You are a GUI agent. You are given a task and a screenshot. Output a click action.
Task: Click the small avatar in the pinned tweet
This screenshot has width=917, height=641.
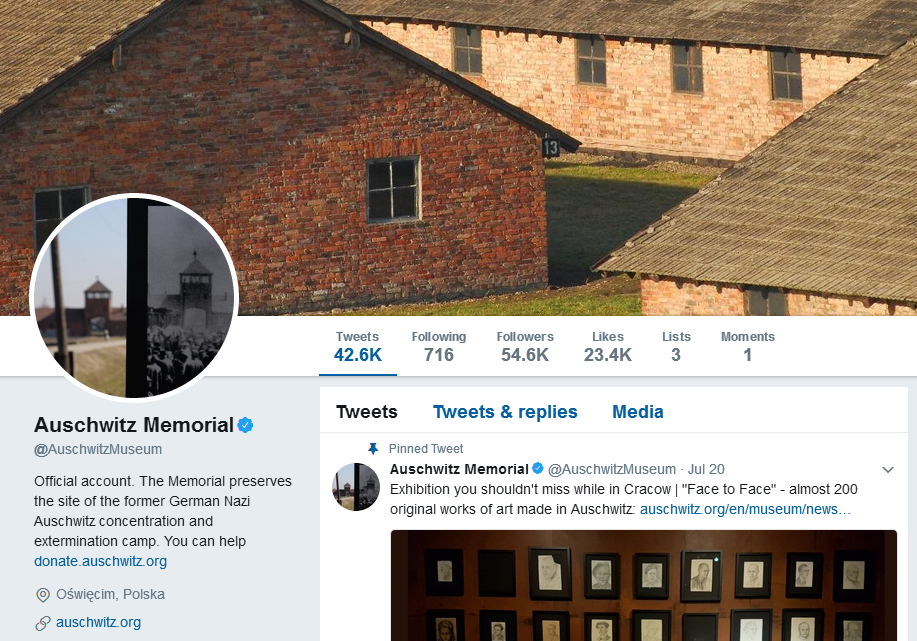click(x=356, y=487)
